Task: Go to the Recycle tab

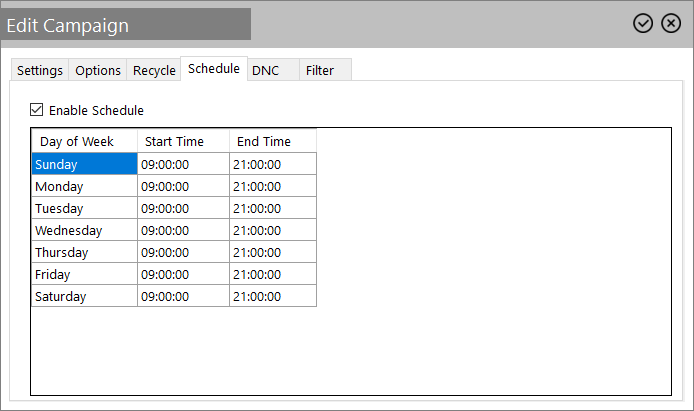Action: 154,70
